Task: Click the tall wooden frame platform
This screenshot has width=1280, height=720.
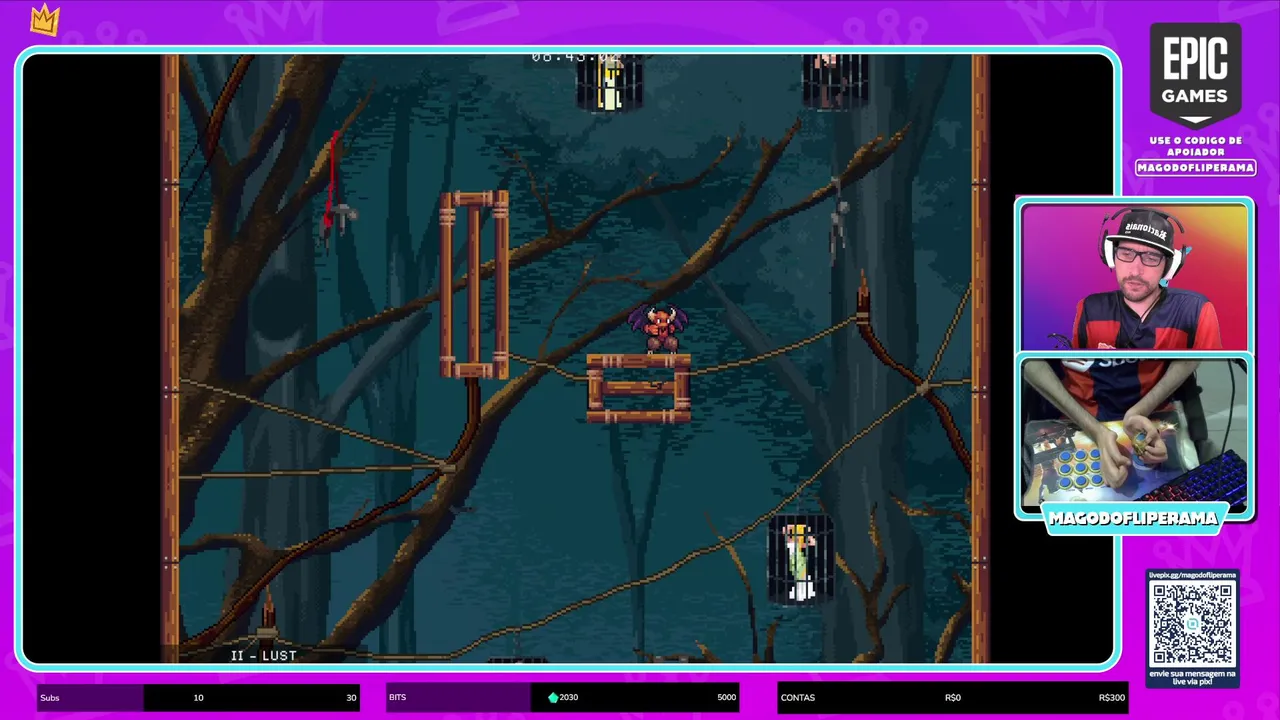Action: [x=474, y=285]
